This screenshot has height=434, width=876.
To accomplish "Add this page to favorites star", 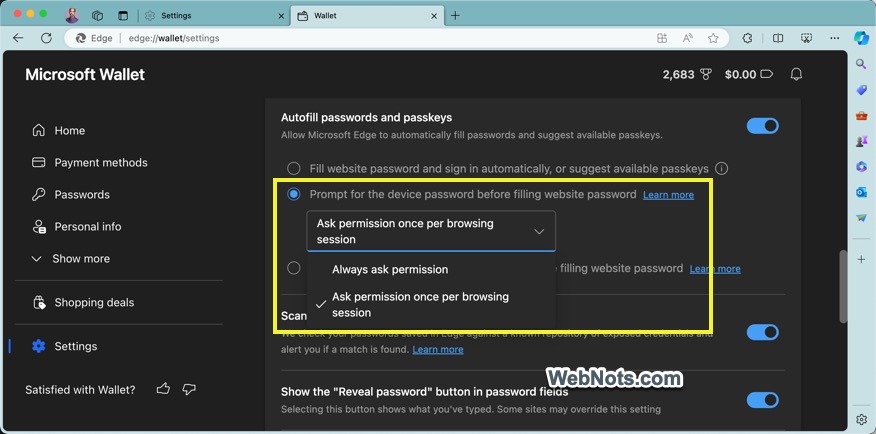I will pyautogui.click(x=713, y=38).
